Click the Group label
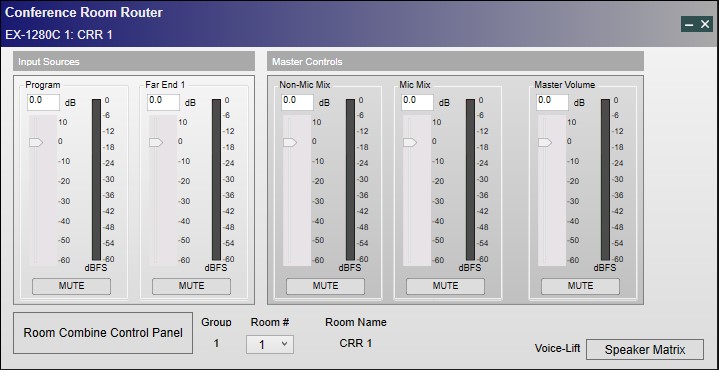The width and height of the screenshot is (719, 370). pyautogui.click(x=216, y=322)
